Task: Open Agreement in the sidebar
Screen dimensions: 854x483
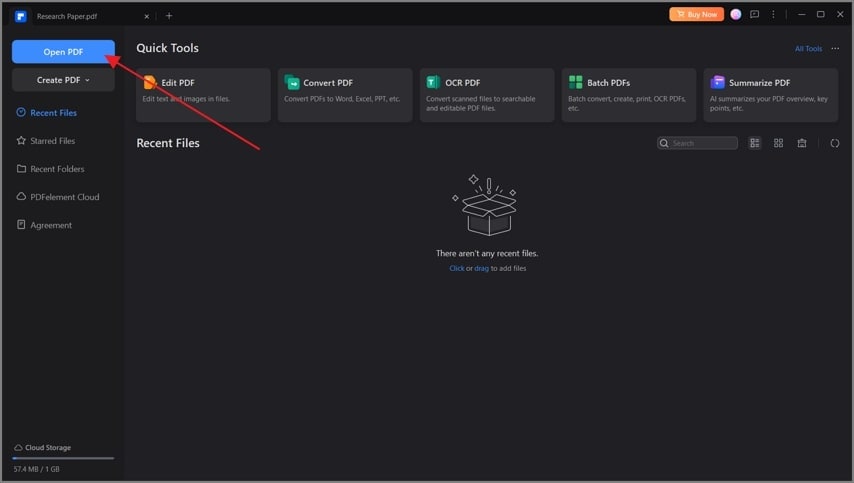Action: [x=45, y=225]
